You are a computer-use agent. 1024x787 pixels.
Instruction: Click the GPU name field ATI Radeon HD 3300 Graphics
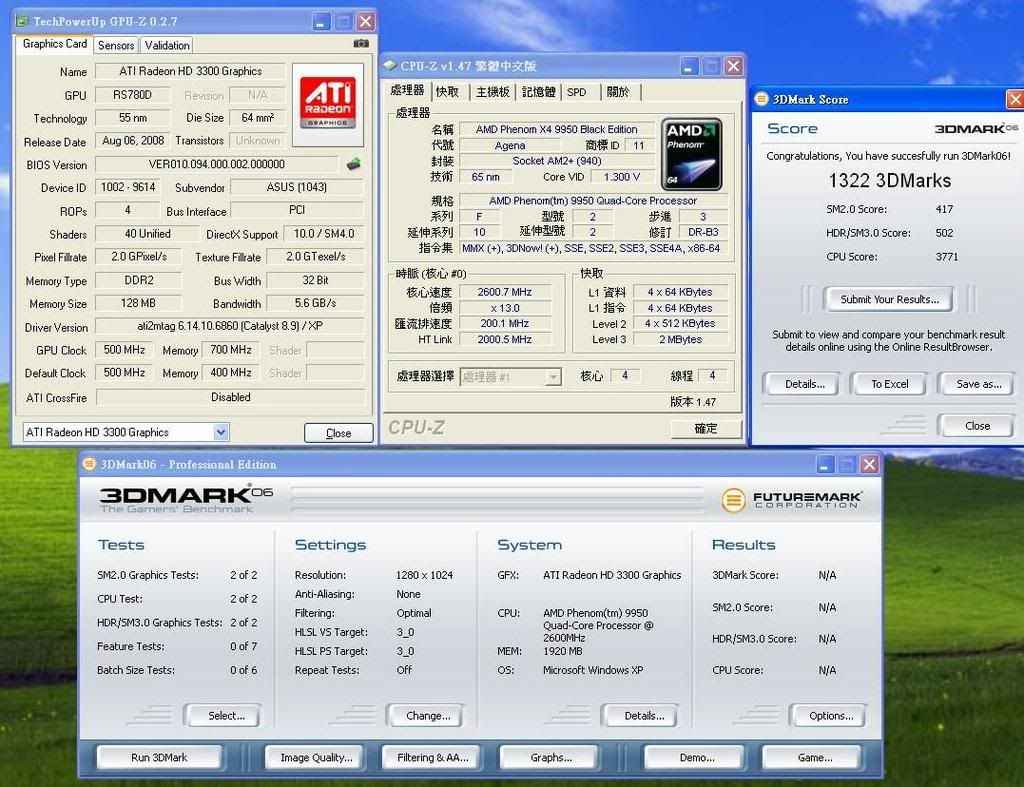(x=190, y=71)
